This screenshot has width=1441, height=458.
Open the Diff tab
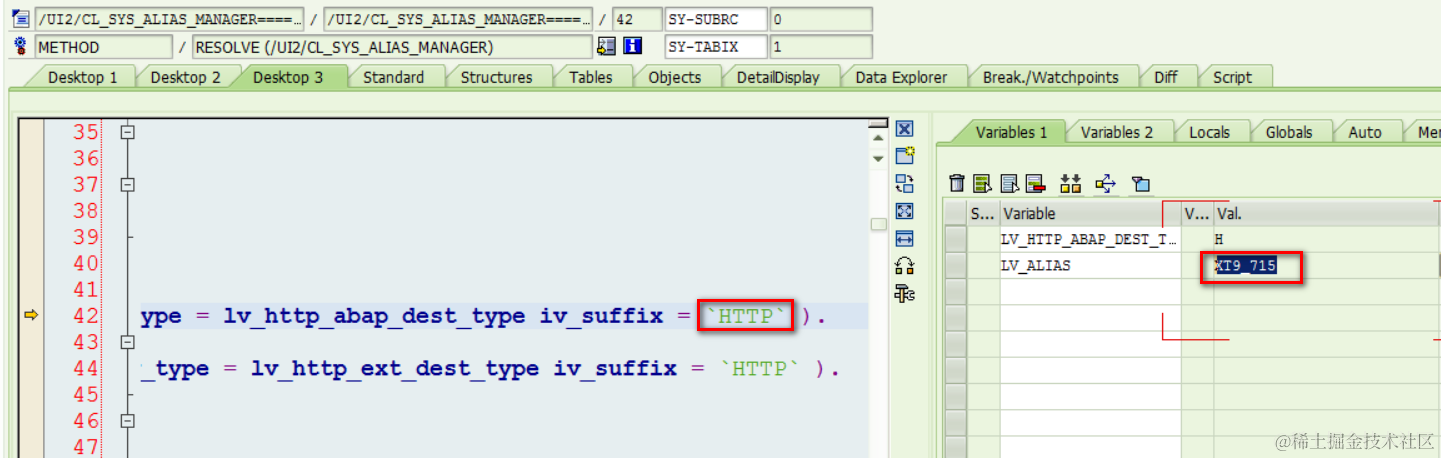click(x=1166, y=77)
